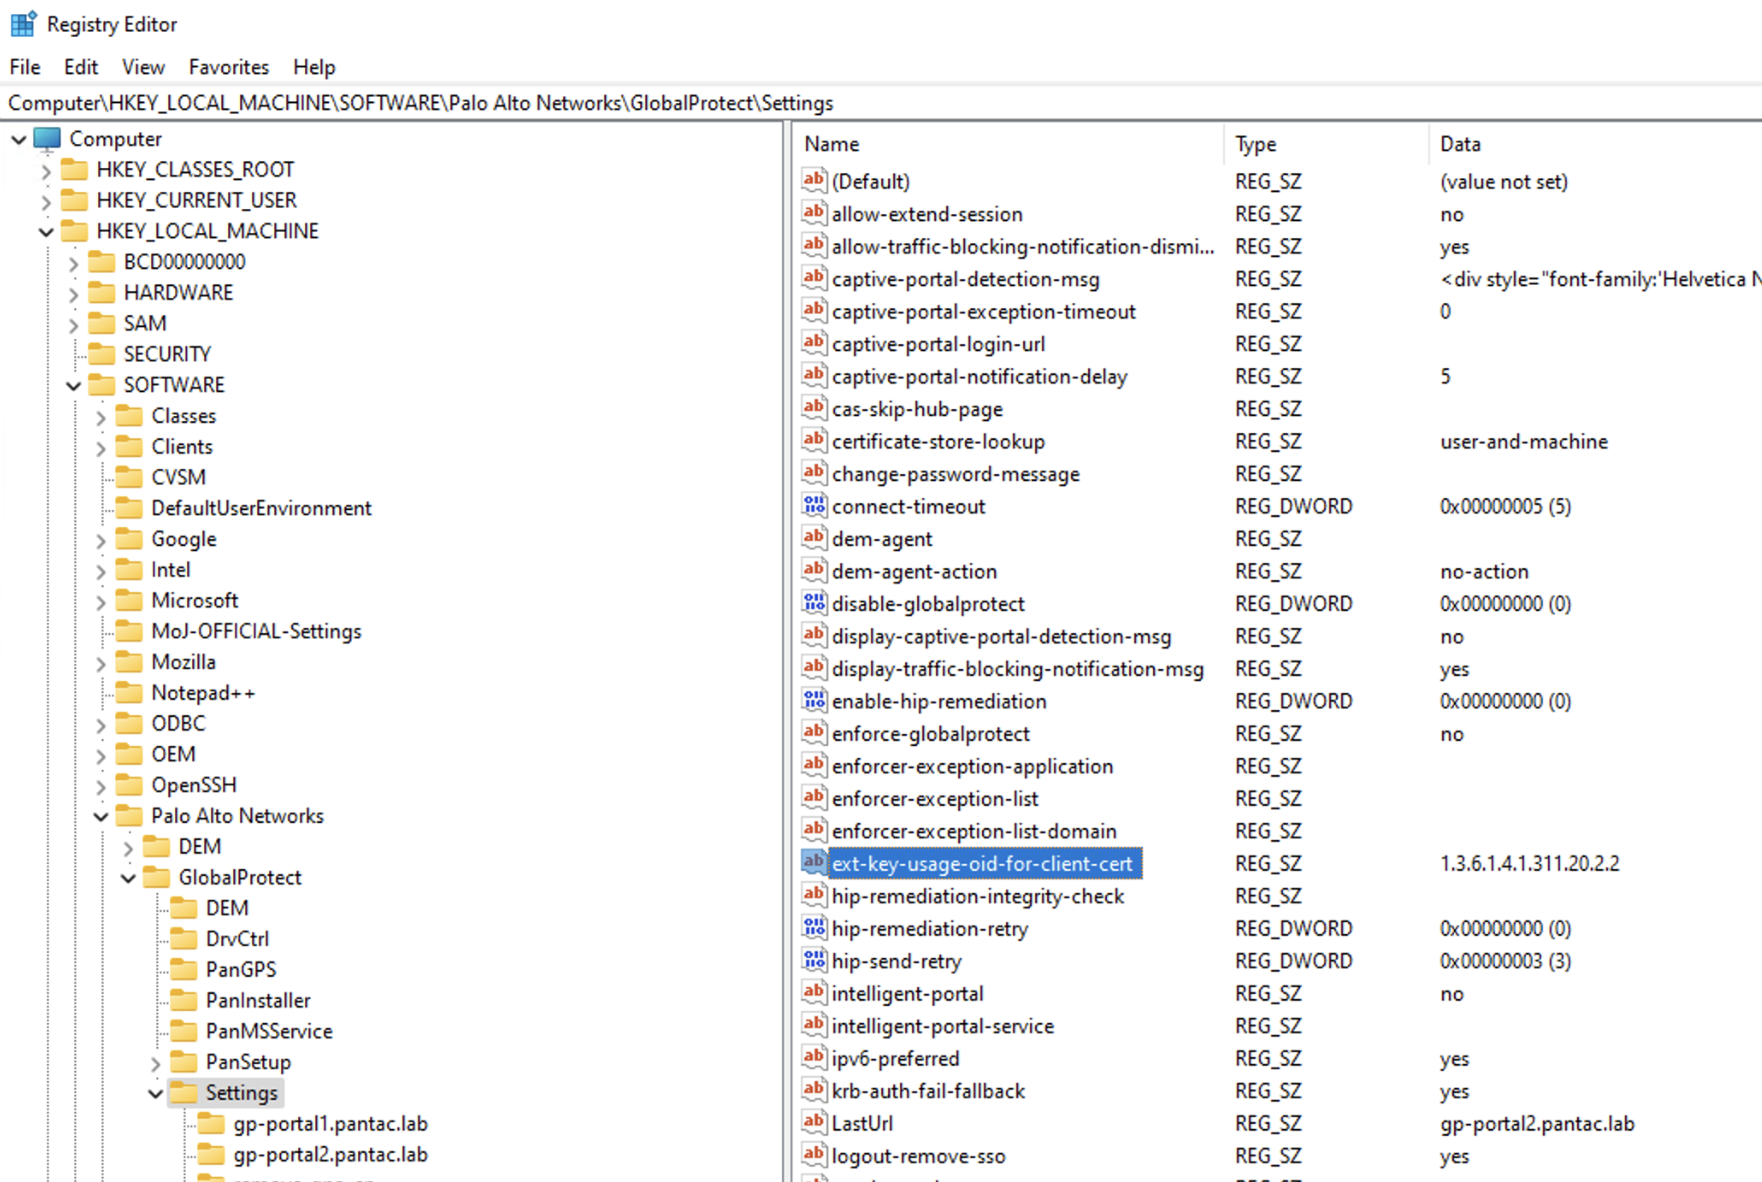The width and height of the screenshot is (1762, 1182).
Task: Expand the Microsoft key
Action: 101,600
